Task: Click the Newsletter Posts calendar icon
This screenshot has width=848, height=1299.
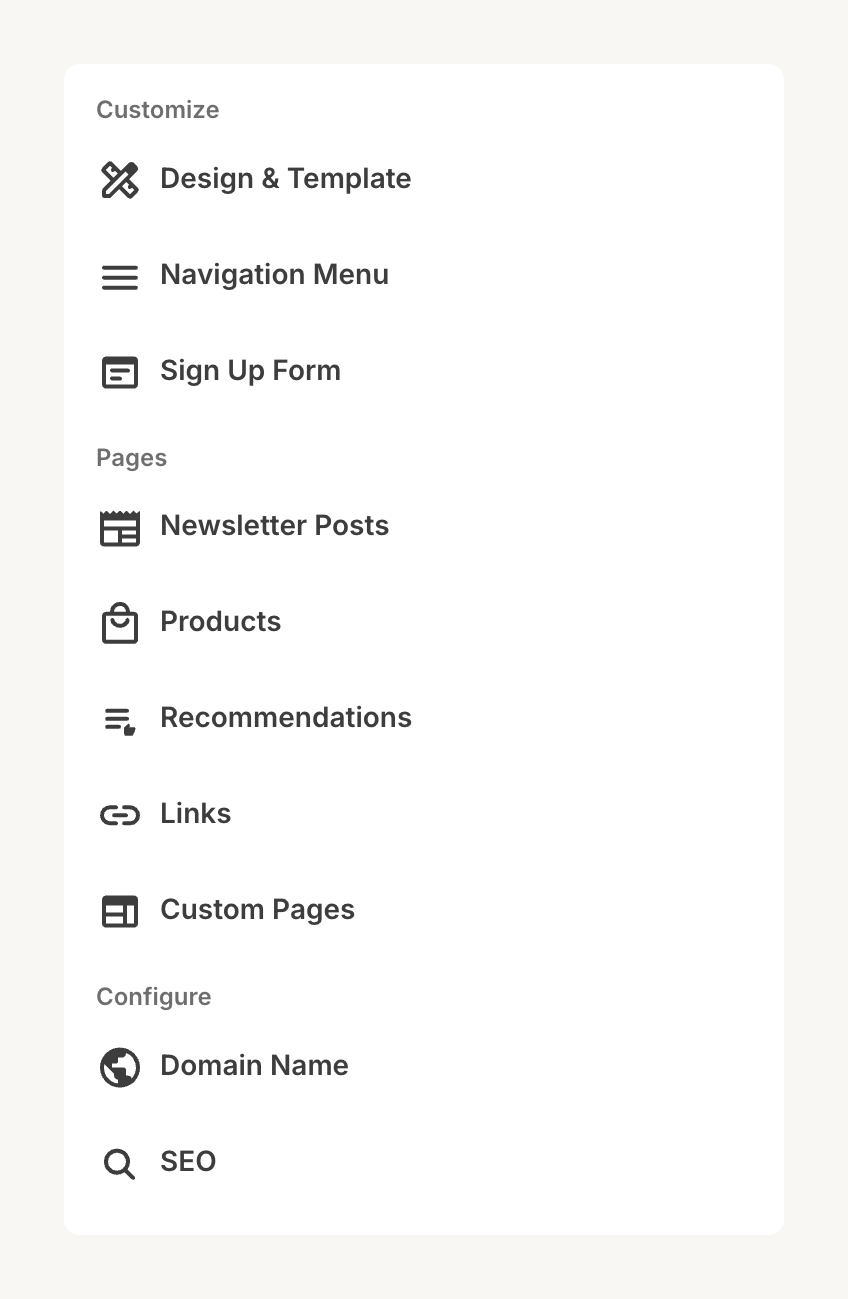Action: 120,528
